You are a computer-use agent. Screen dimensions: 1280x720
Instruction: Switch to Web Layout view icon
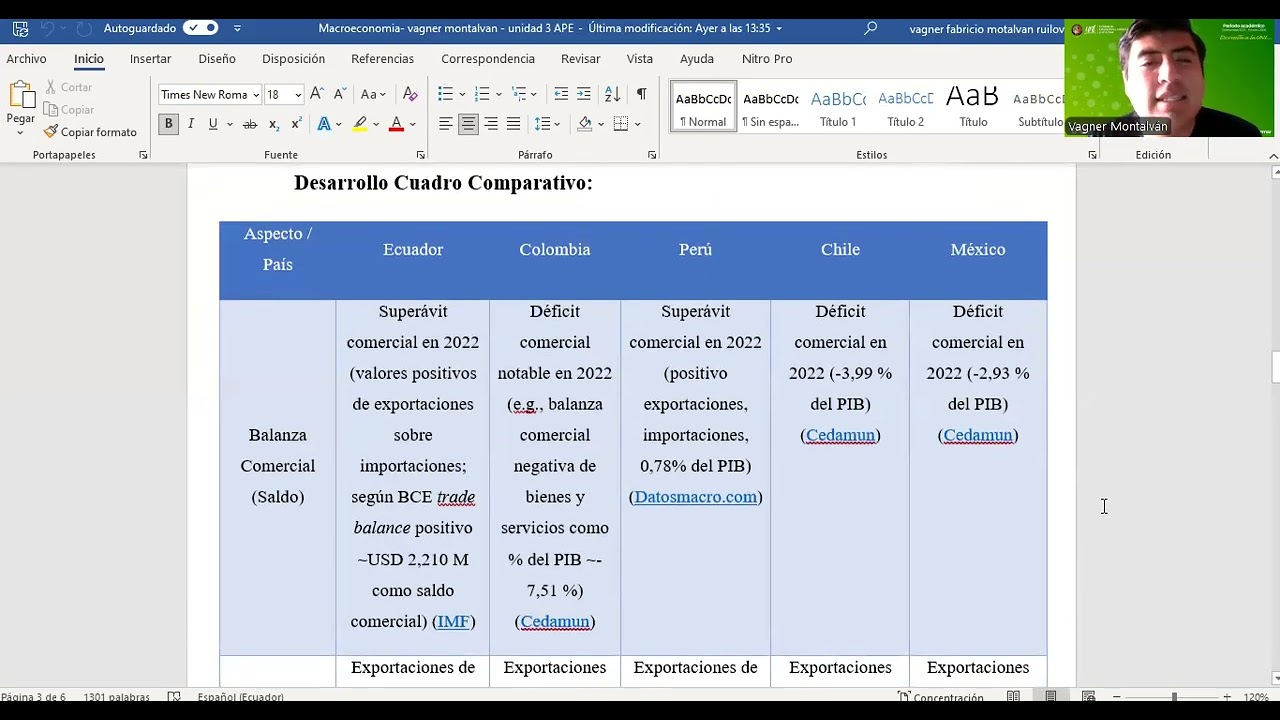1088,696
